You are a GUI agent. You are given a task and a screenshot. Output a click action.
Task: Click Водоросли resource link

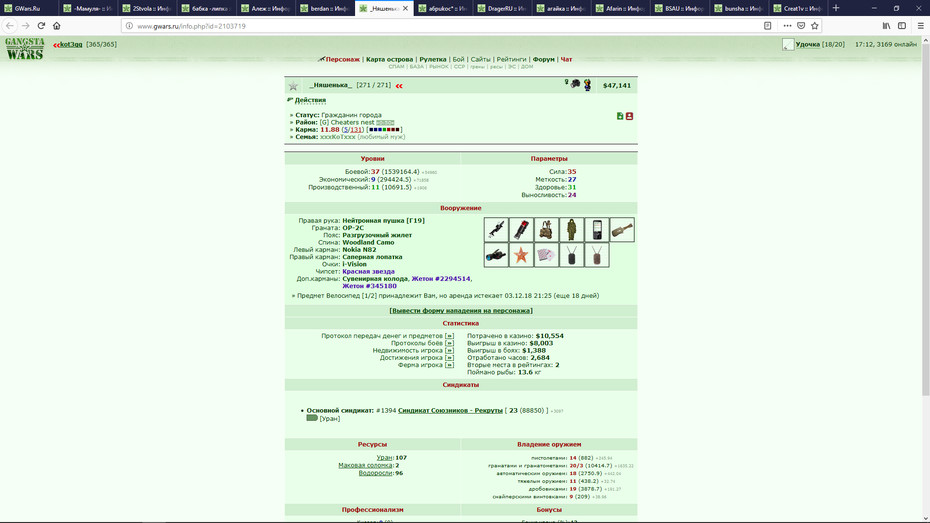[x=375, y=473]
